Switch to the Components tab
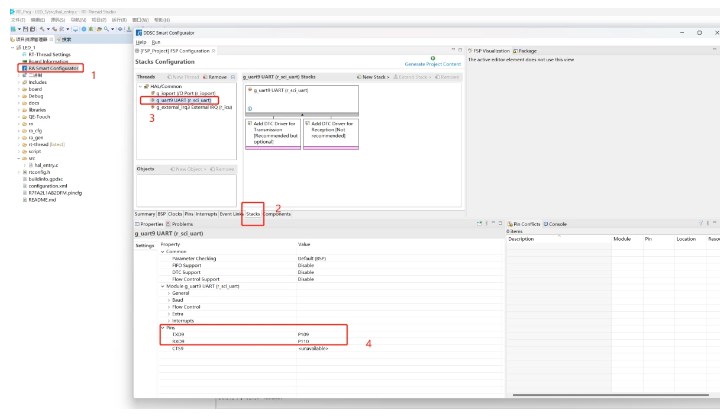The width and height of the screenshot is (725, 419). point(277,214)
